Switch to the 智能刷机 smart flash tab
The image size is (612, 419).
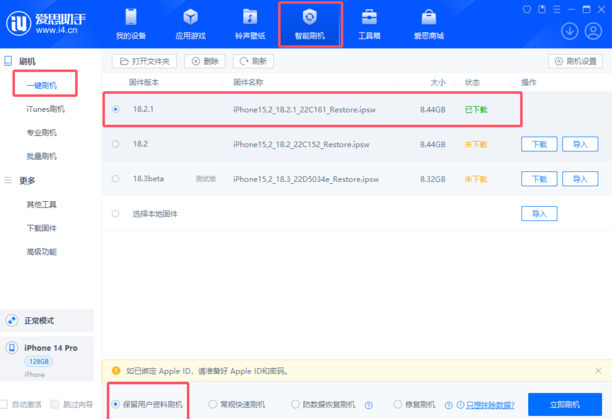[309, 24]
